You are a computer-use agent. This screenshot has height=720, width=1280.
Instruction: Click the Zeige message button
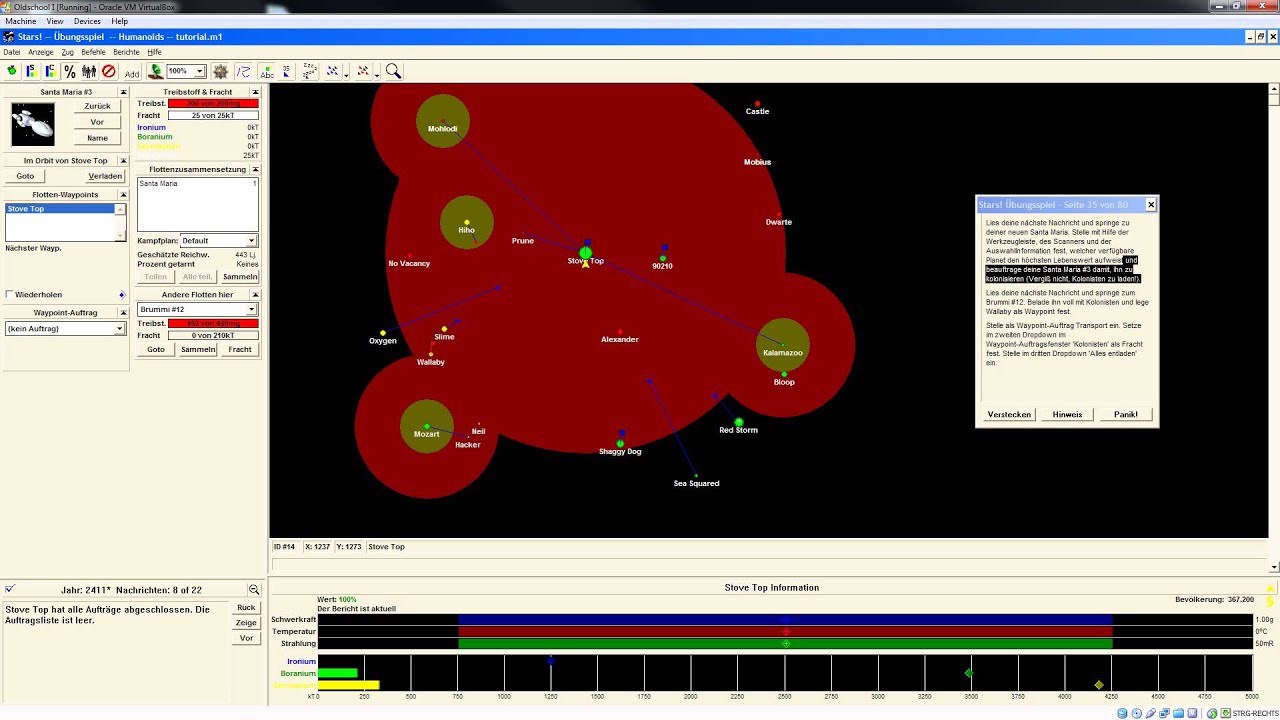point(246,622)
